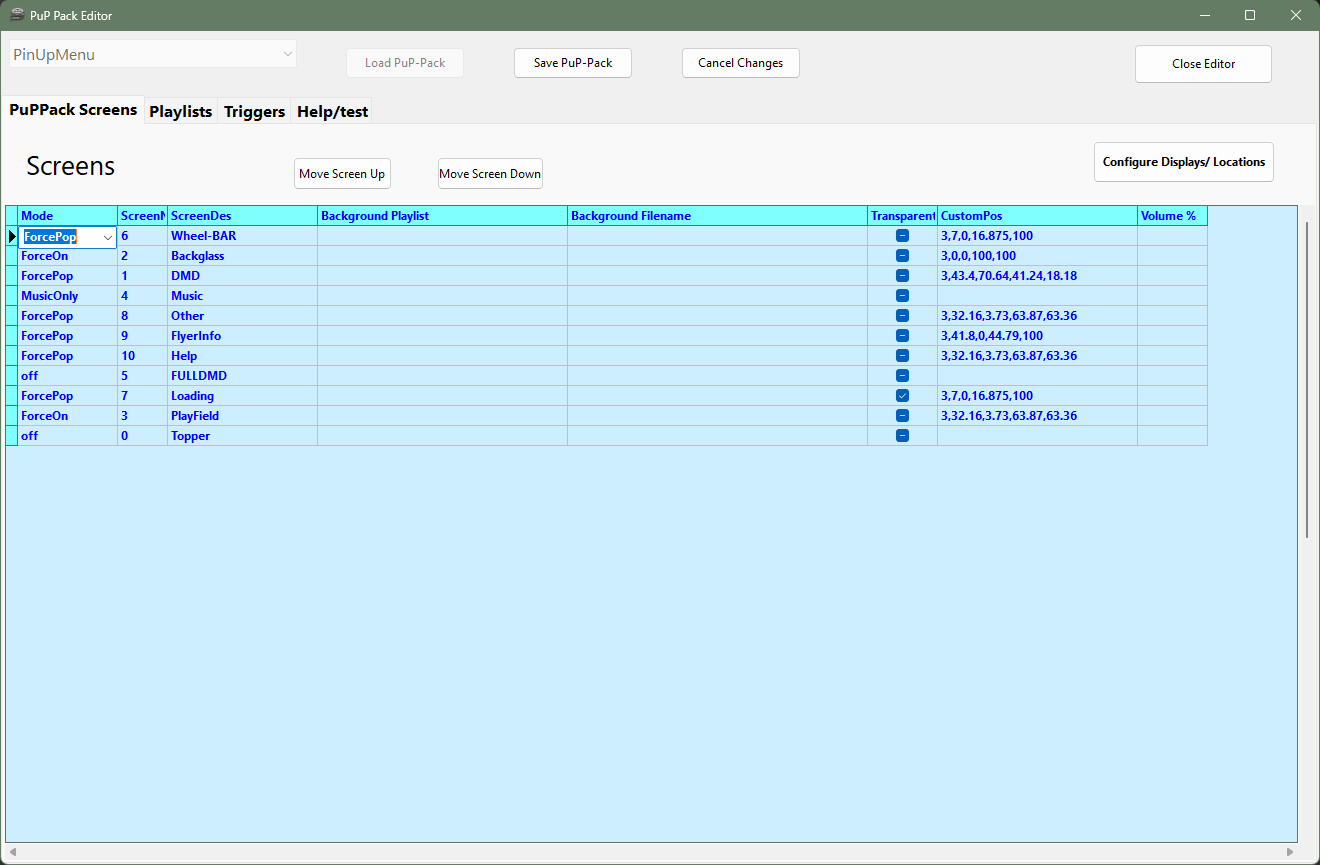Click the vertical scrollbar on the grid
This screenshot has width=1320, height=865.
[x=1307, y=380]
